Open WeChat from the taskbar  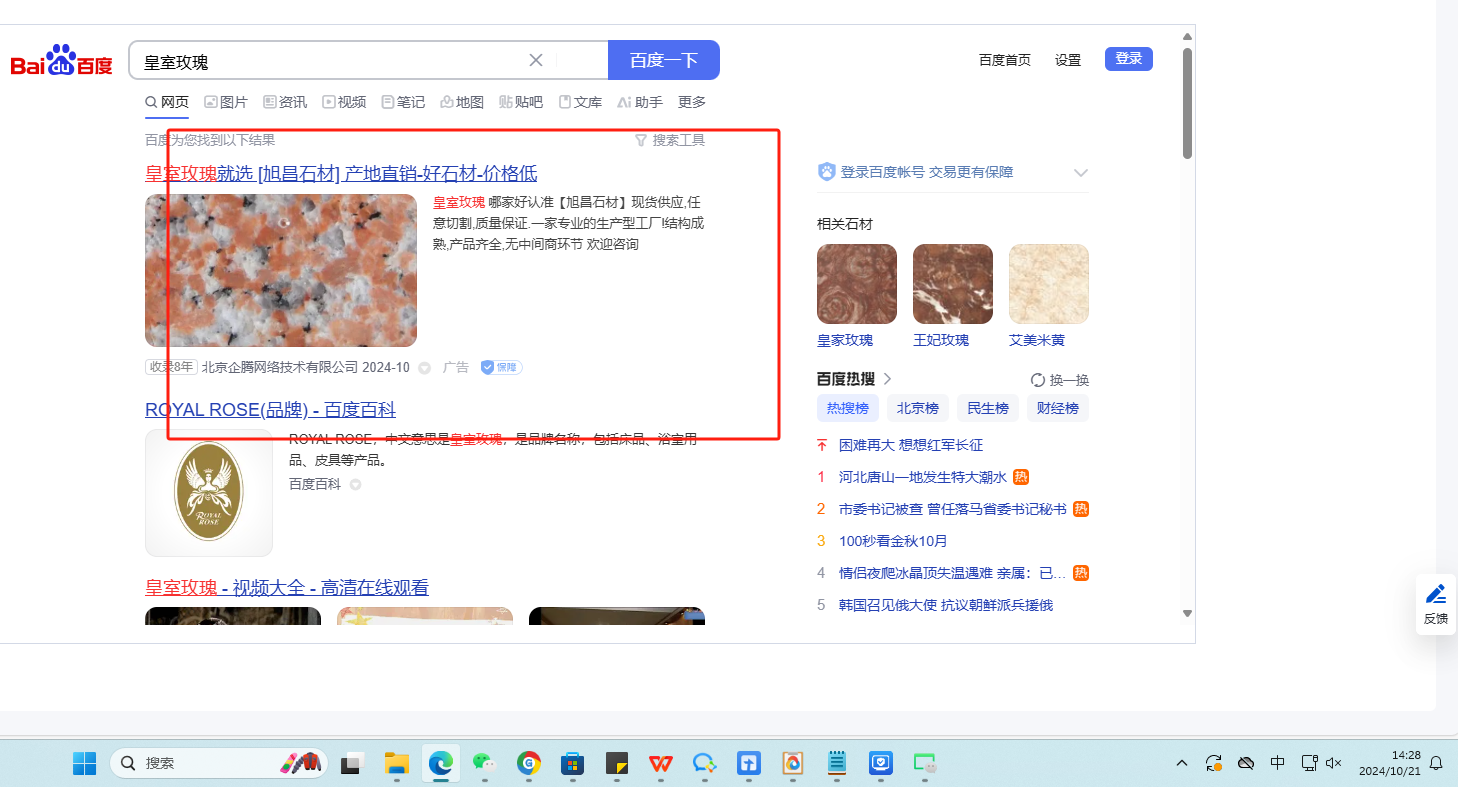point(484,763)
